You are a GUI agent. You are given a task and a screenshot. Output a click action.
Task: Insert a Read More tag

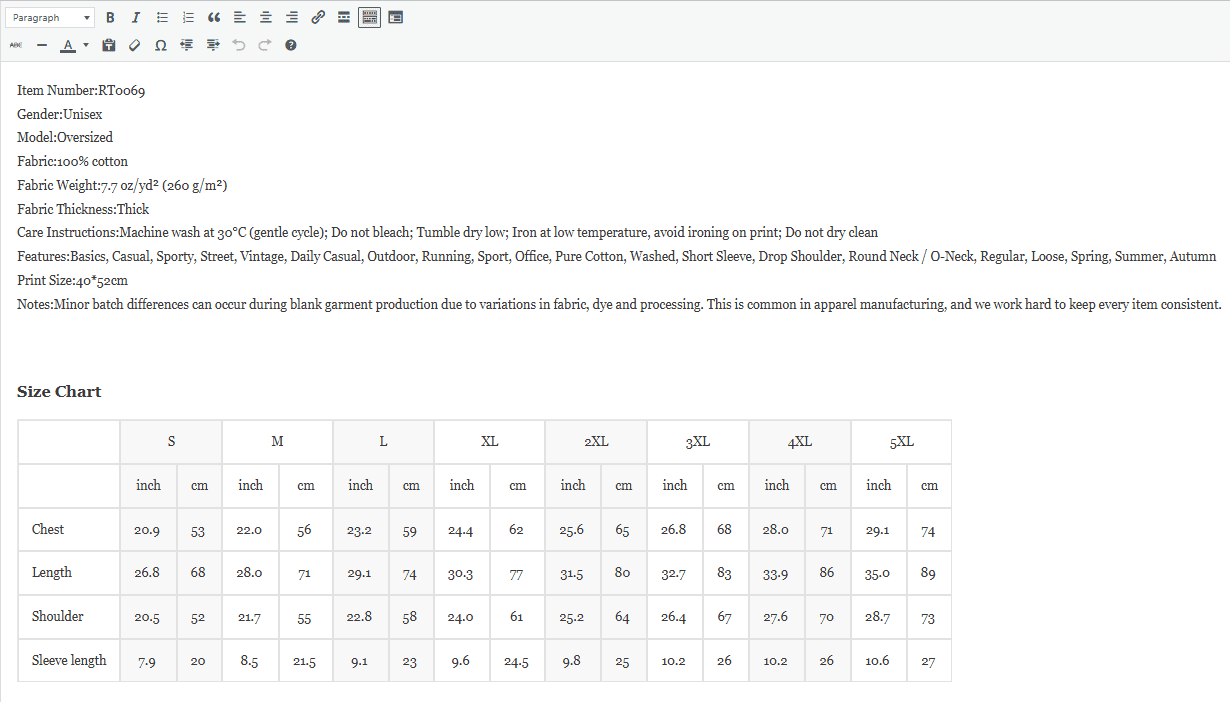tap(344, 18)
